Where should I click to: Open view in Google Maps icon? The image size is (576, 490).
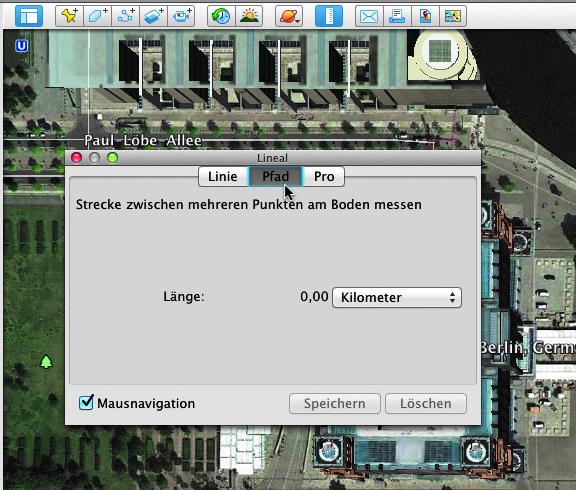point(425,16)
